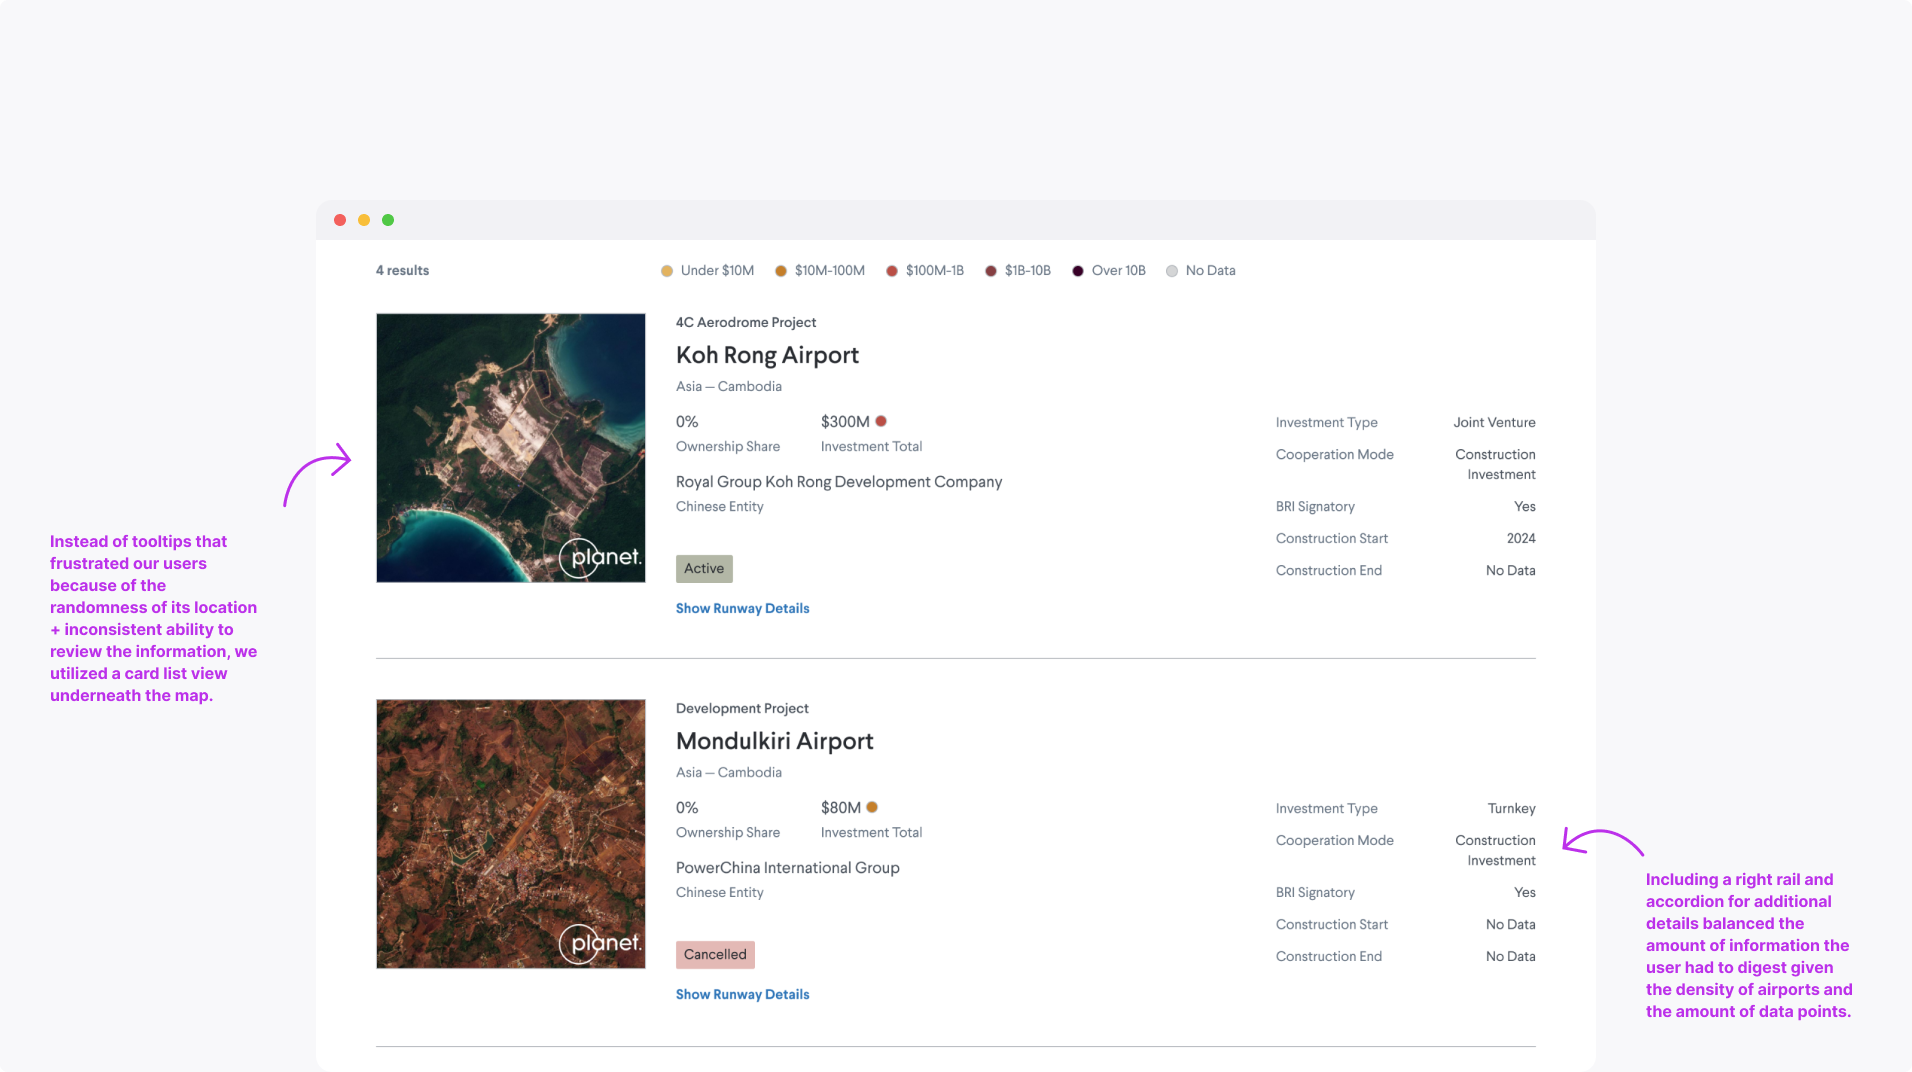
Task: Click the orange dot beside $80M
Action: click(x=872, y=807)
